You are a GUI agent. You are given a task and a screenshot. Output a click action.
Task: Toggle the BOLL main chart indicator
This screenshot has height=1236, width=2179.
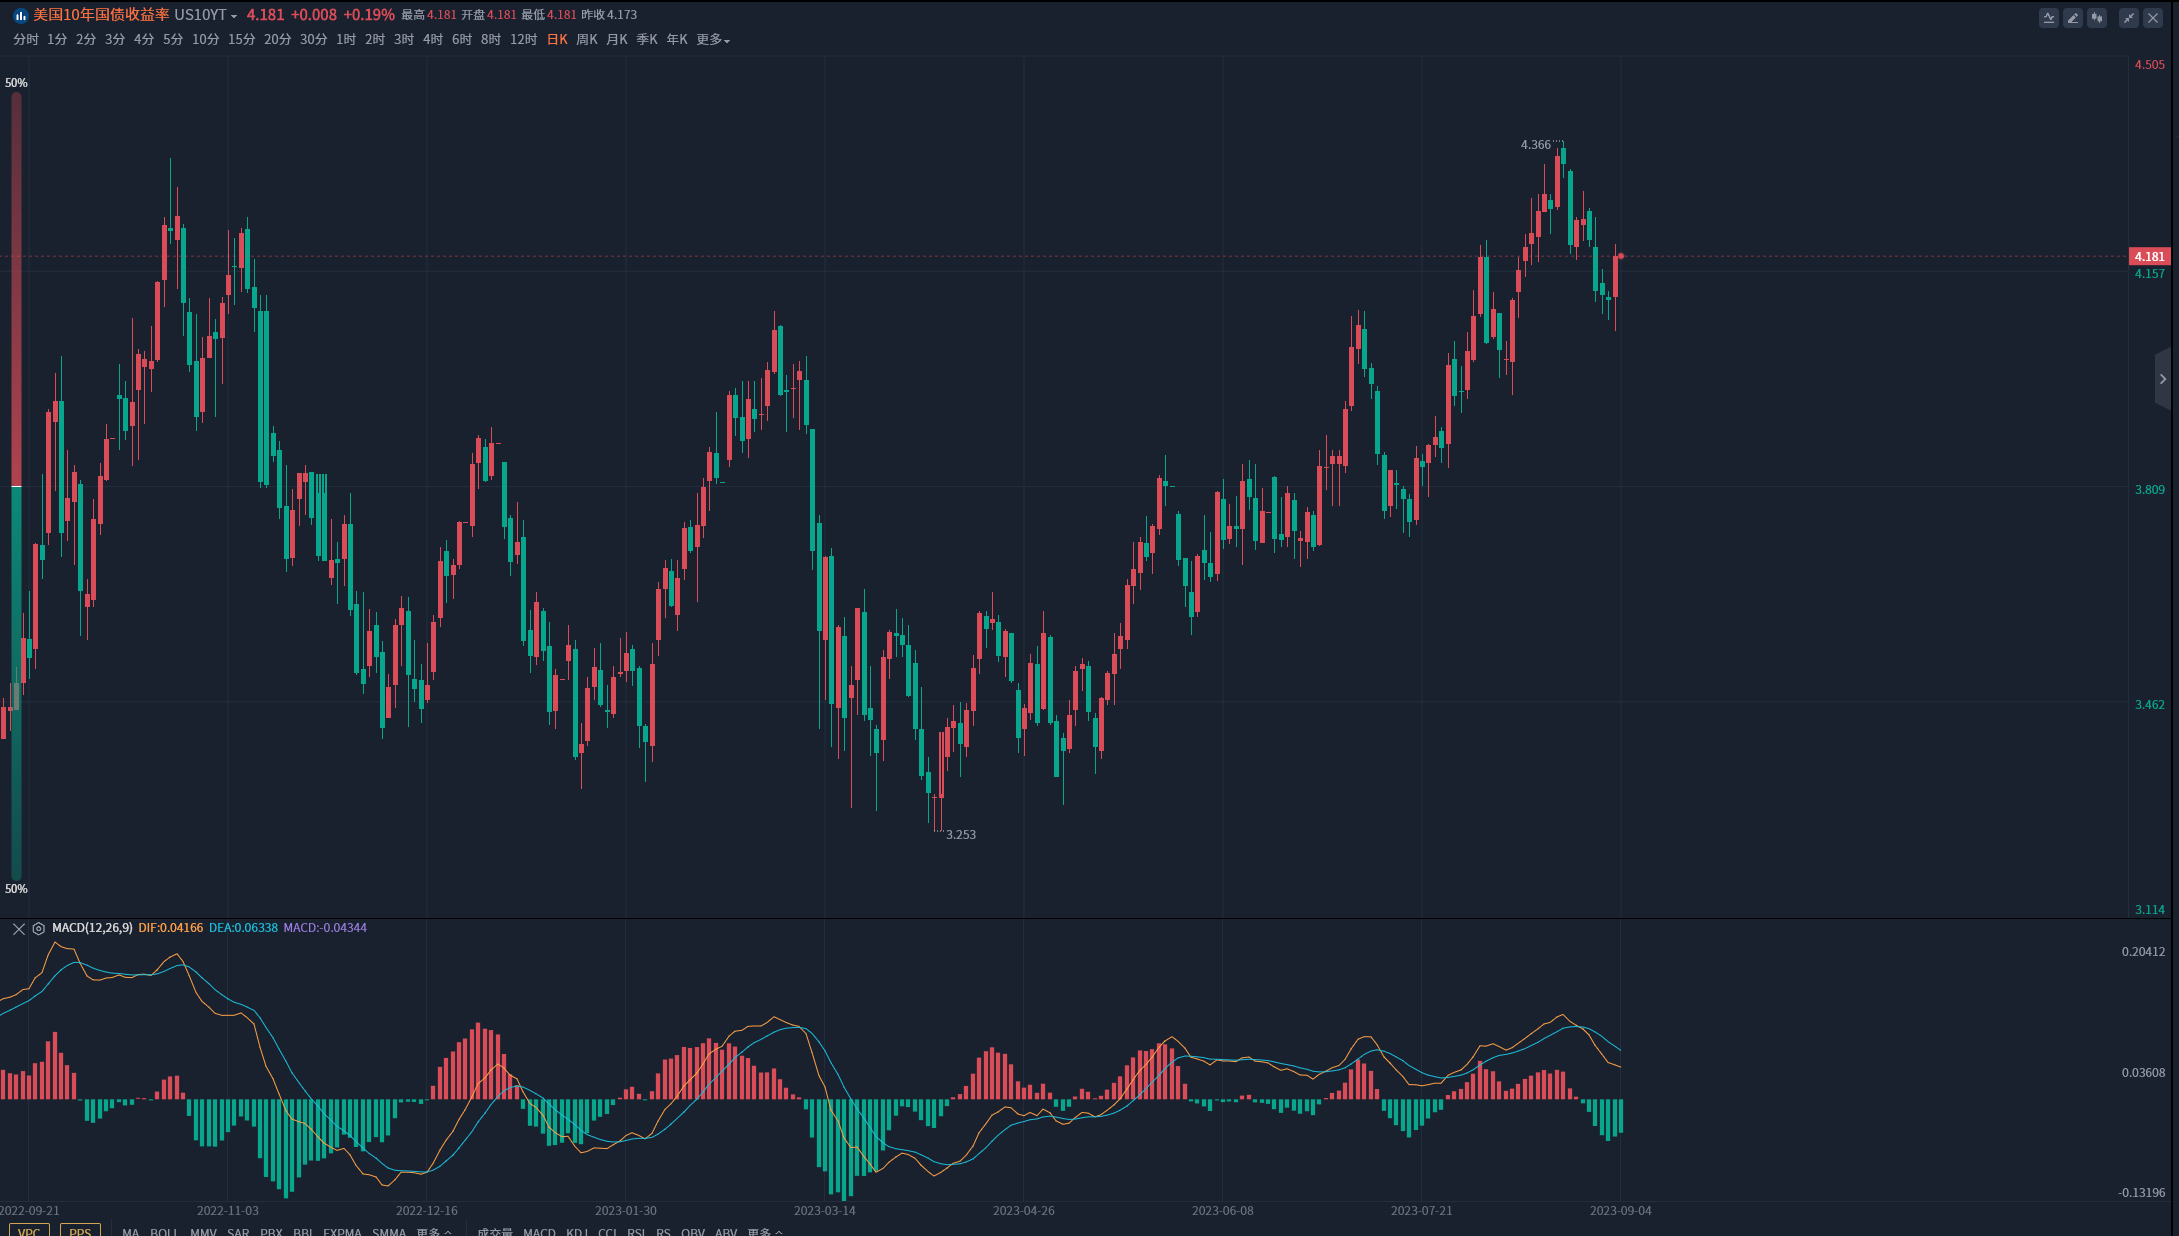[x=164, y=1231]
